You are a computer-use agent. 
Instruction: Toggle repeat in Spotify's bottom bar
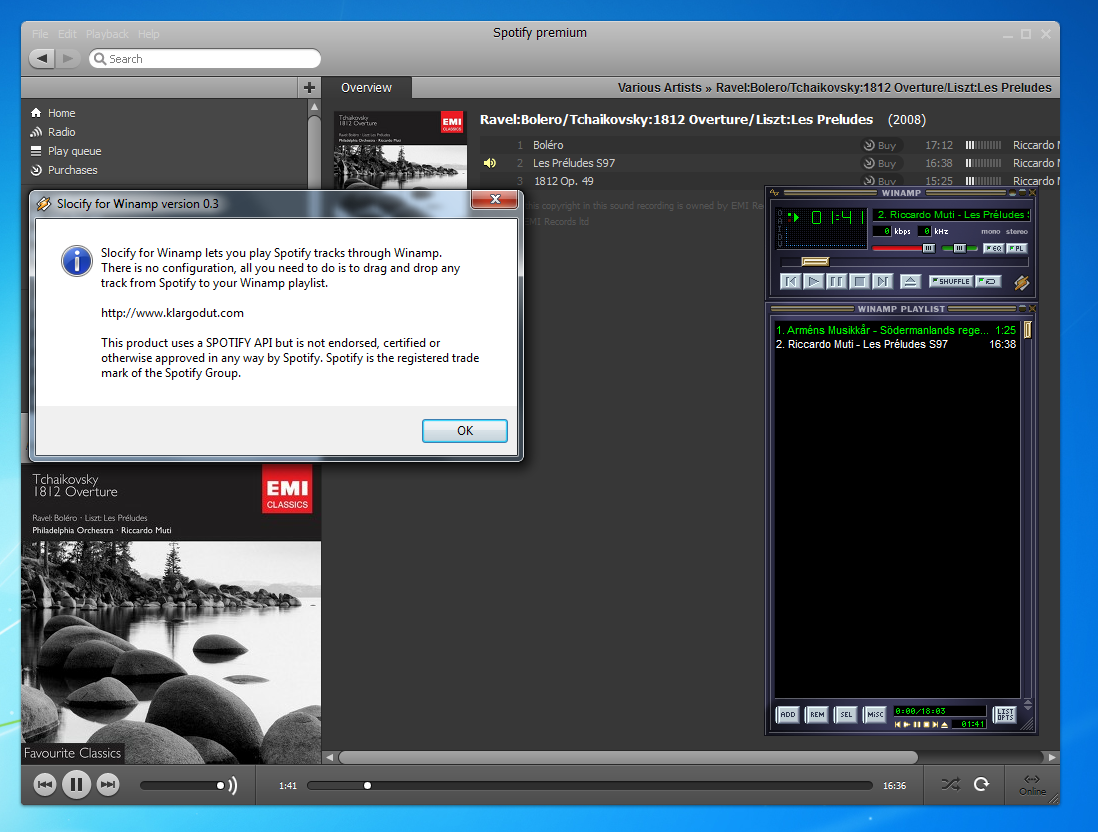tap(982, 784)
